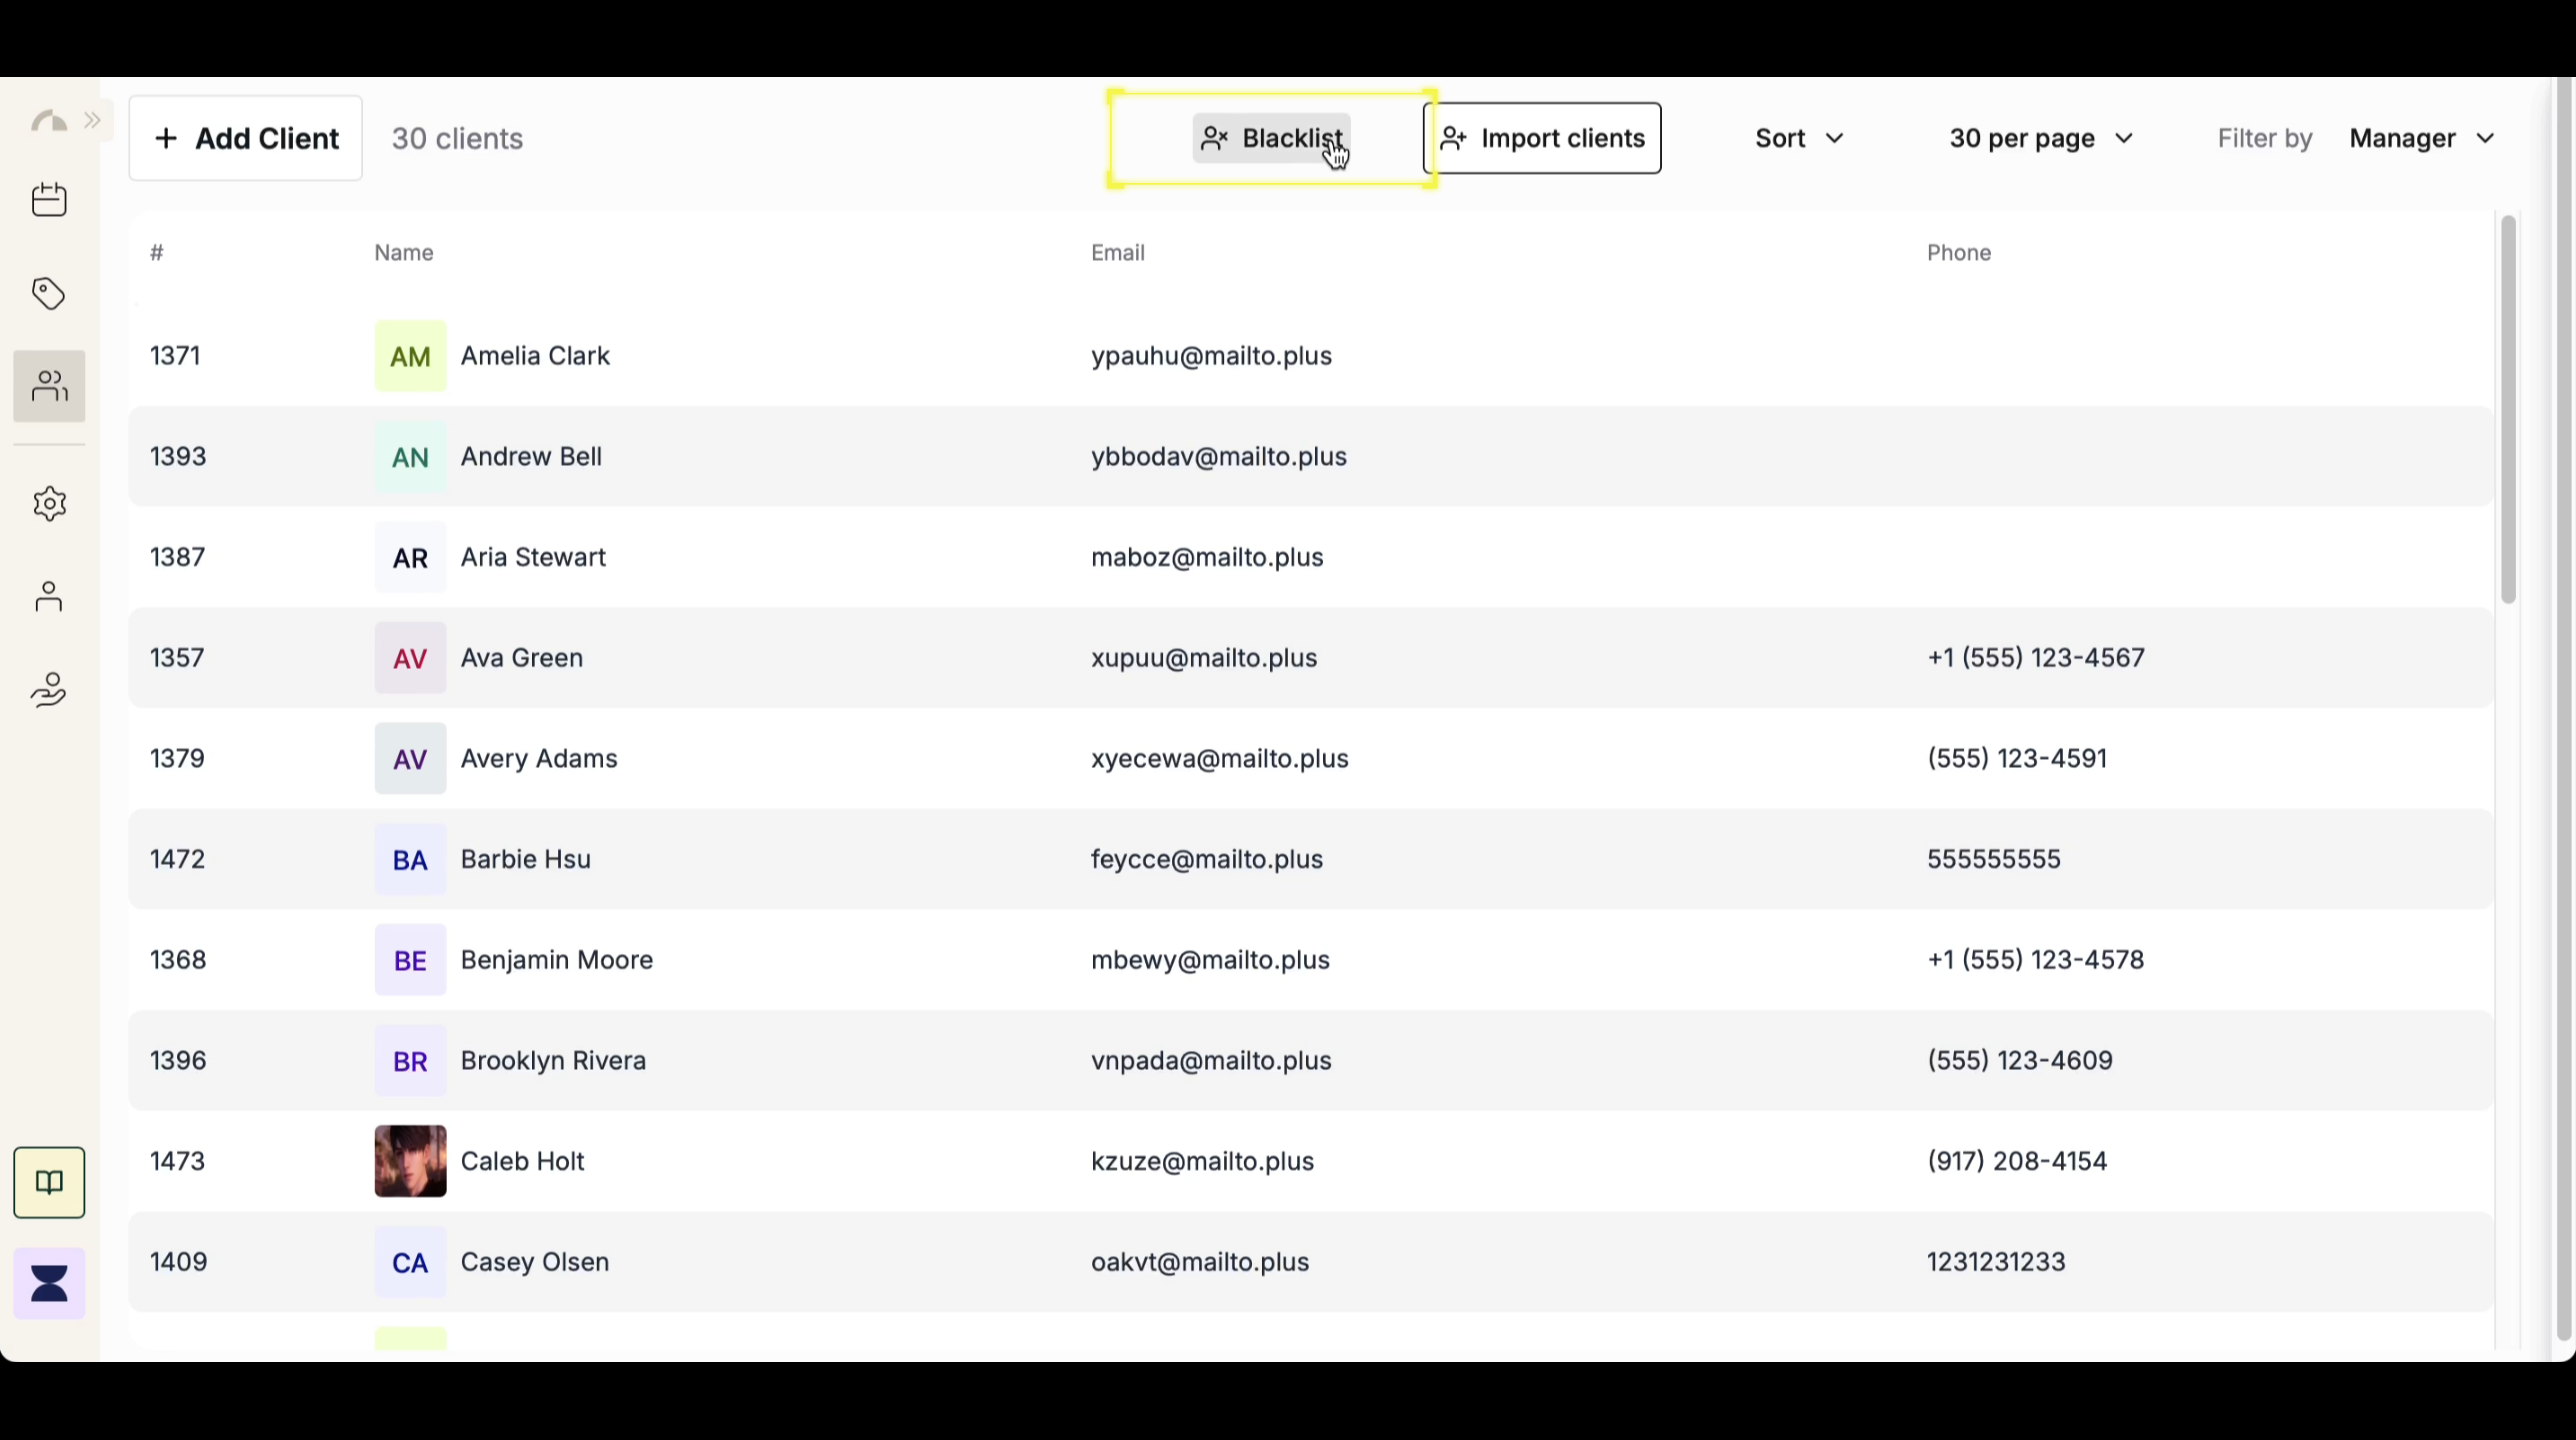Click Caleb Holt's profile photo
Viewport: 2576px width, 1440px height.
(410, 1161)
